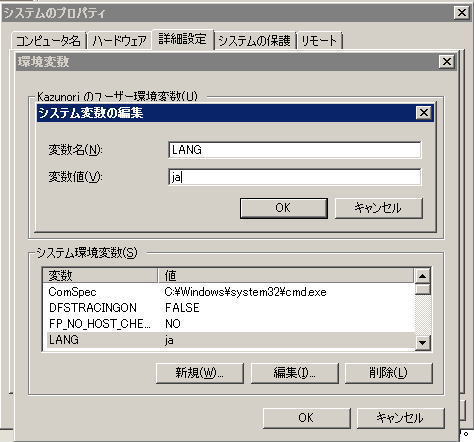Open the コンピュータ名 tab
This screenshot has width=474, height=442.
tap(49, 41)
